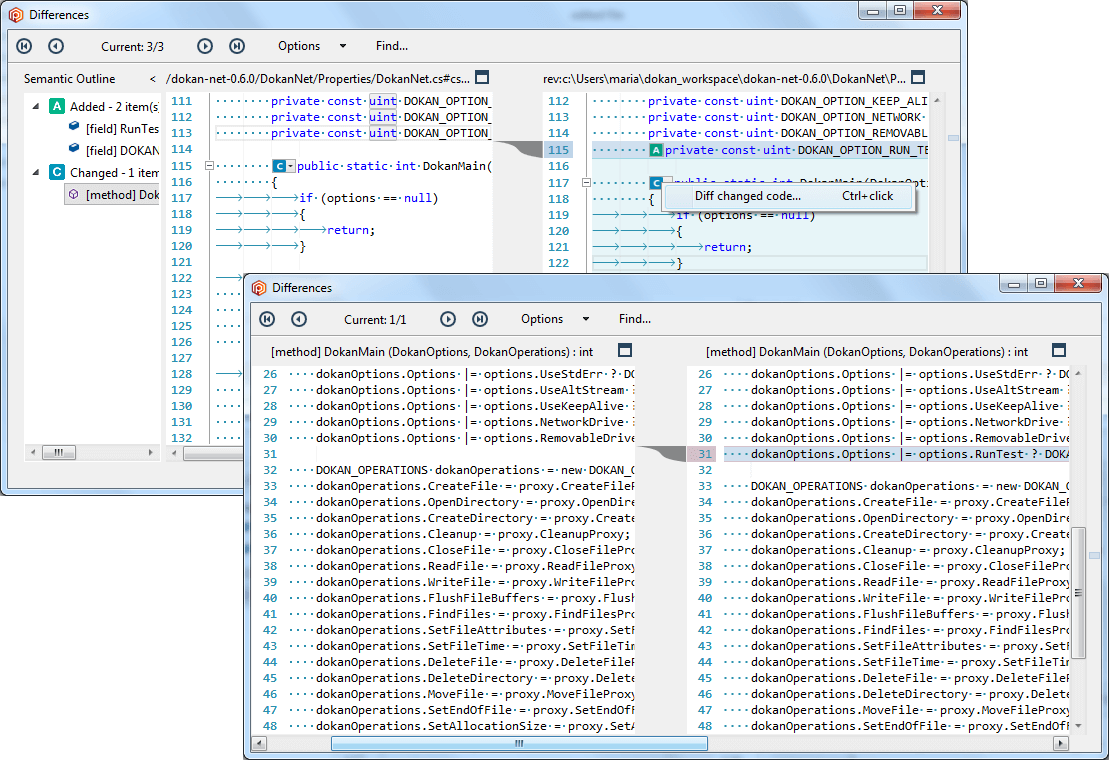This screenshot has width=1109, height=760.
Task: Maximize the left pane in back window
Action: tap(482, 77)
